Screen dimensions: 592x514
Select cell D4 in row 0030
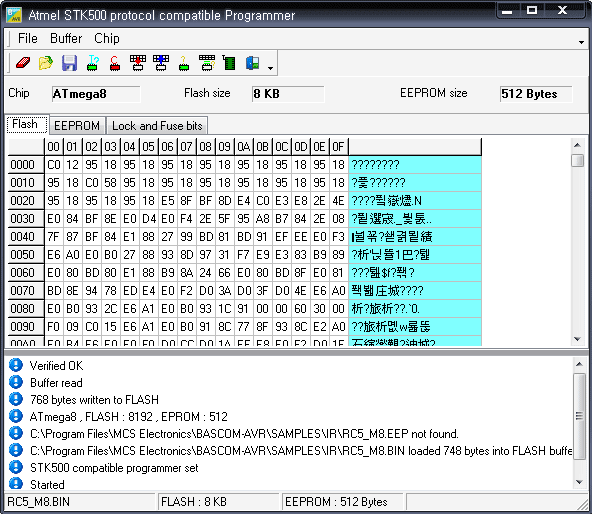[x=149, y=219]
